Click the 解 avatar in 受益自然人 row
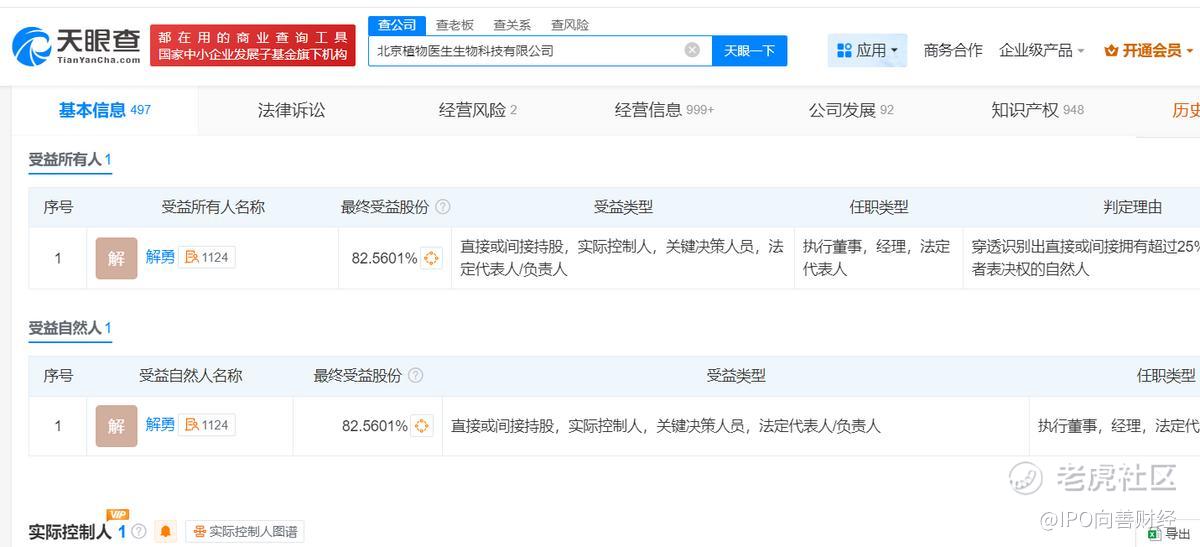The width and height of the screenshot is (1200, 547). coord(116,426)
